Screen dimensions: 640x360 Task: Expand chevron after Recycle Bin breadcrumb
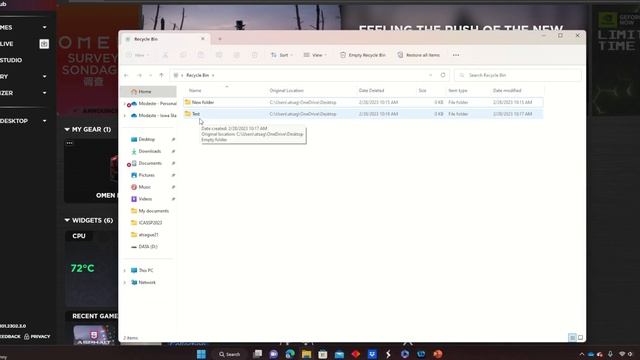tap(213, 76)
